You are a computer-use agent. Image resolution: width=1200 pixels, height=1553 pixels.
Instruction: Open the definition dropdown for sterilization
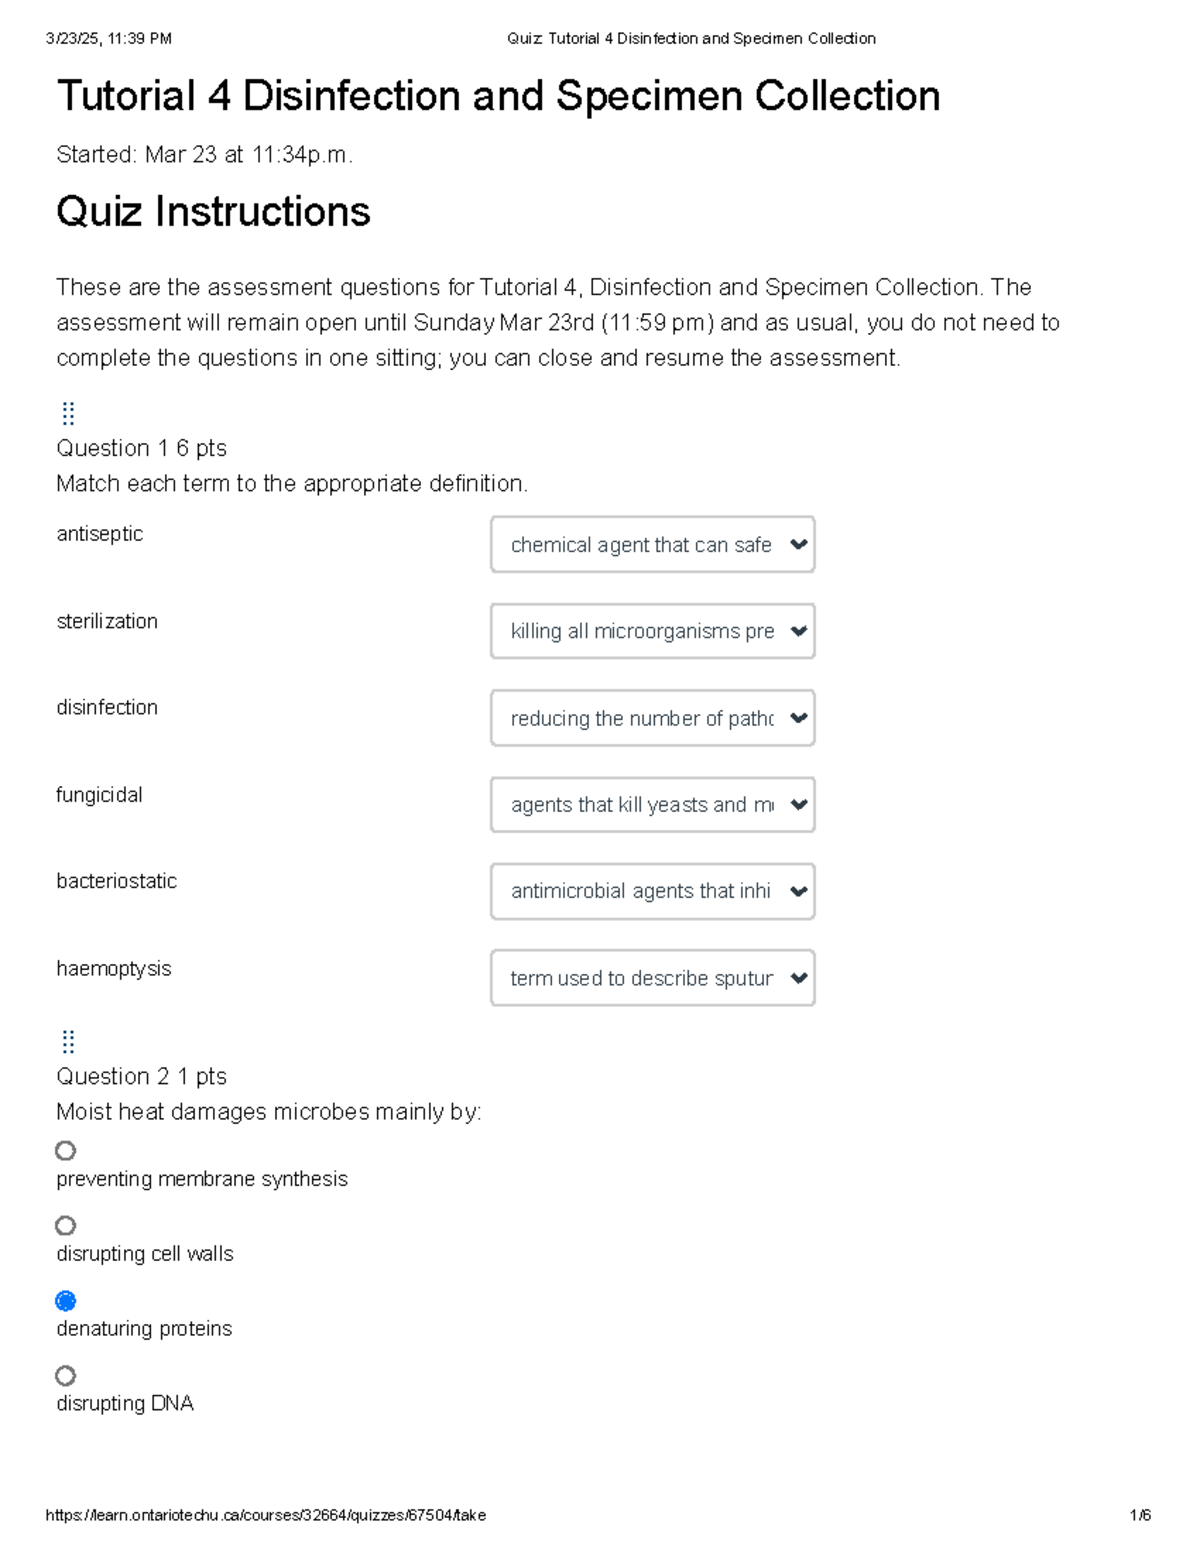pyautogui.click(x=652, y=631)
